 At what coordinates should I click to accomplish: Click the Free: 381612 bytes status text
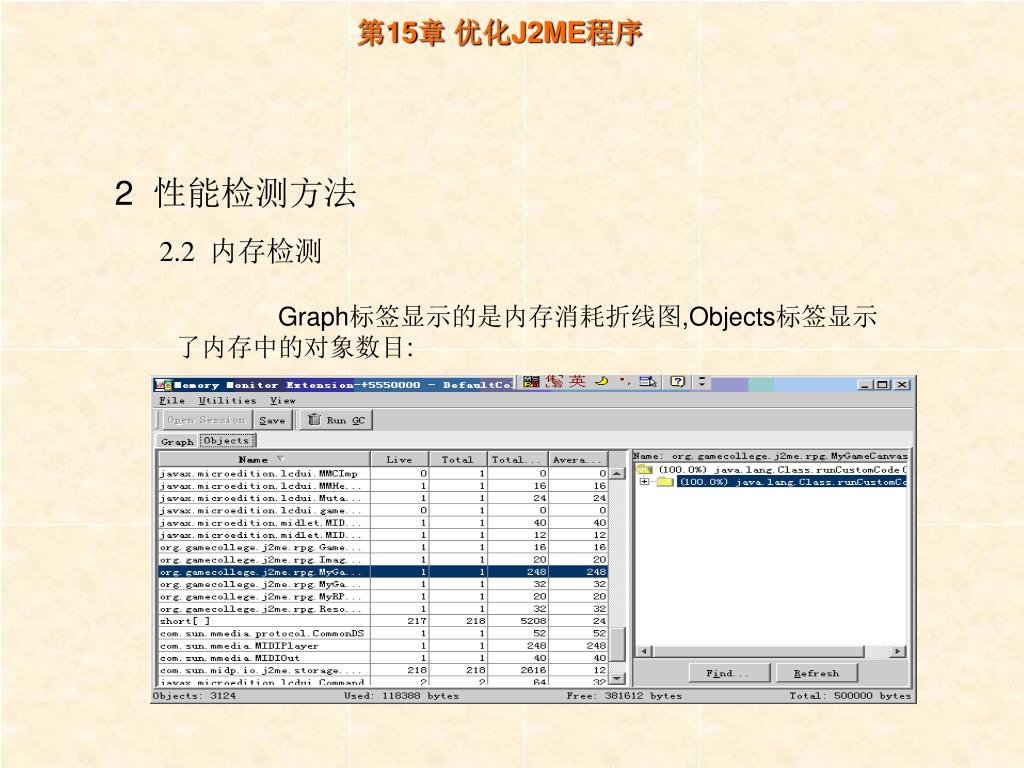pos(624,696)
